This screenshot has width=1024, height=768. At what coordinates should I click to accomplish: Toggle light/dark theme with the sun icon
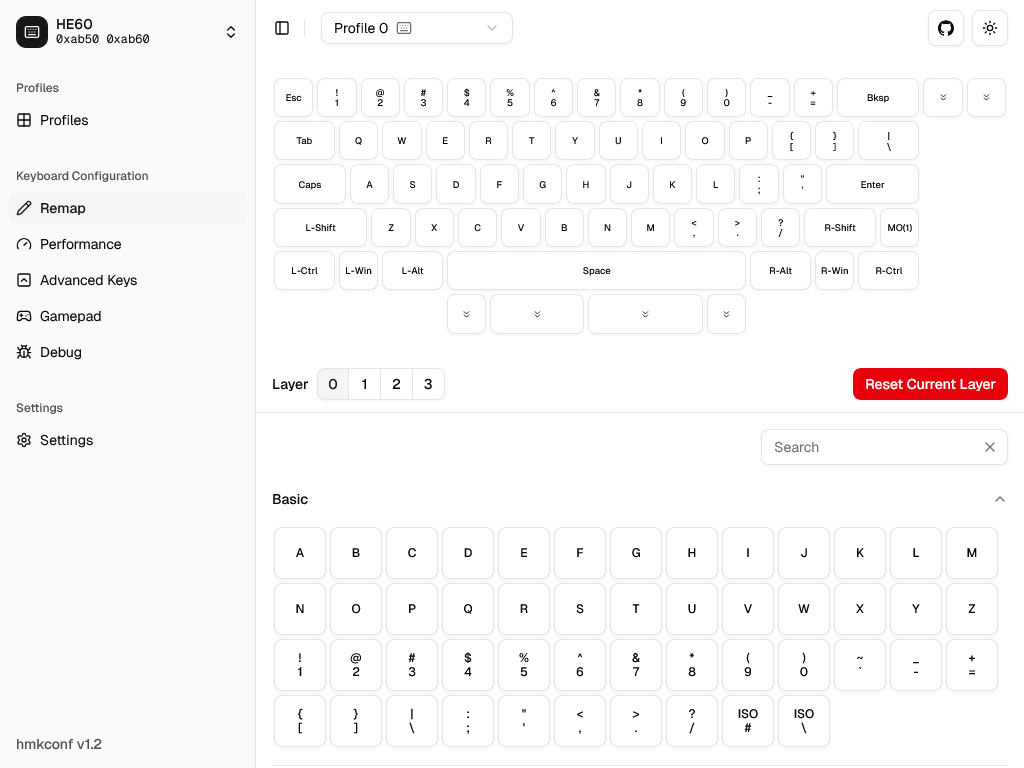[989, 28]
